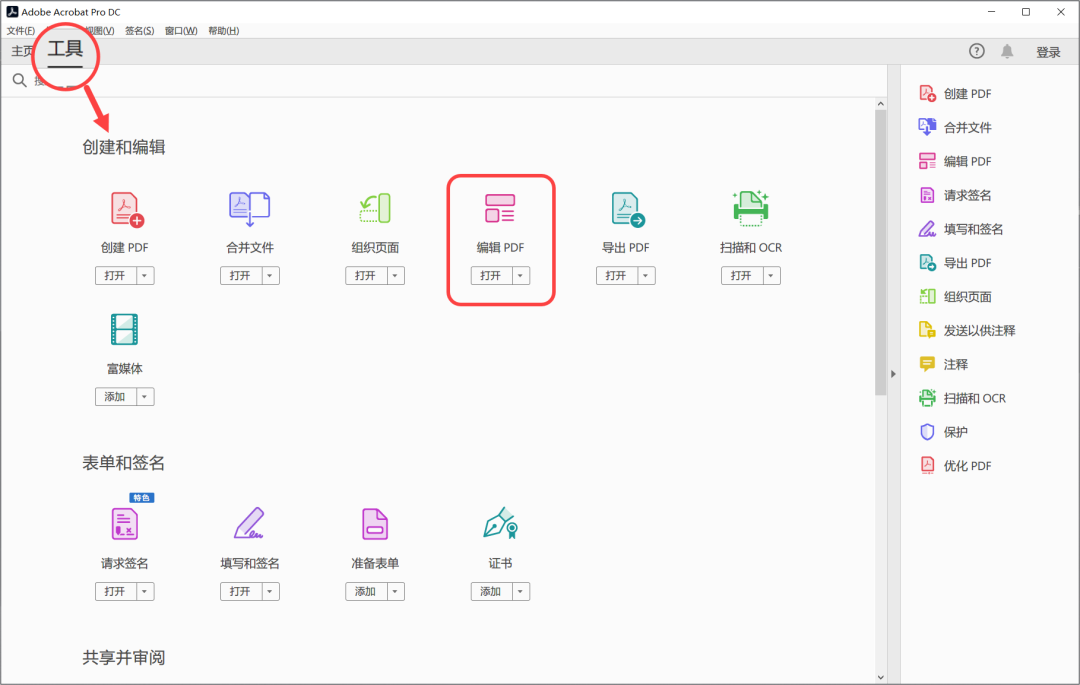The width and height of the screenshot is (1080, 685).
Task: Click the search magnifier icon
Action: [19, 81]
